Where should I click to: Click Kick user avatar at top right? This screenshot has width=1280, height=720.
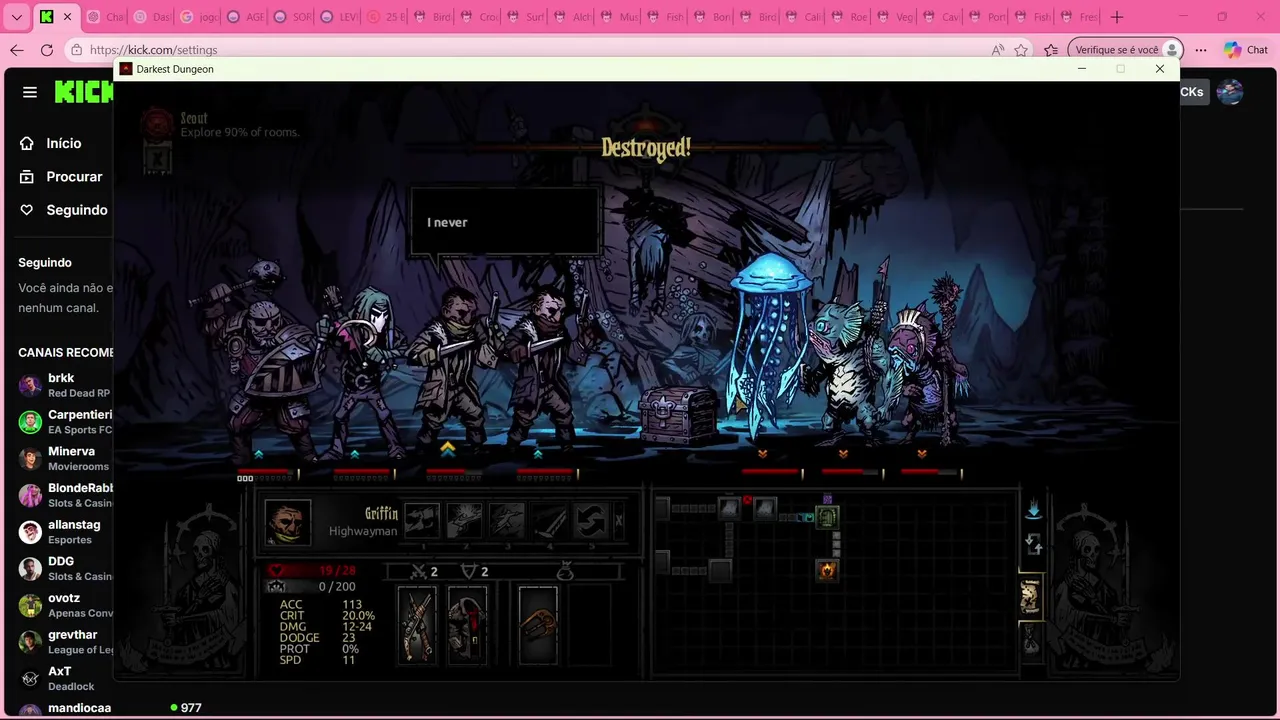1230,92
